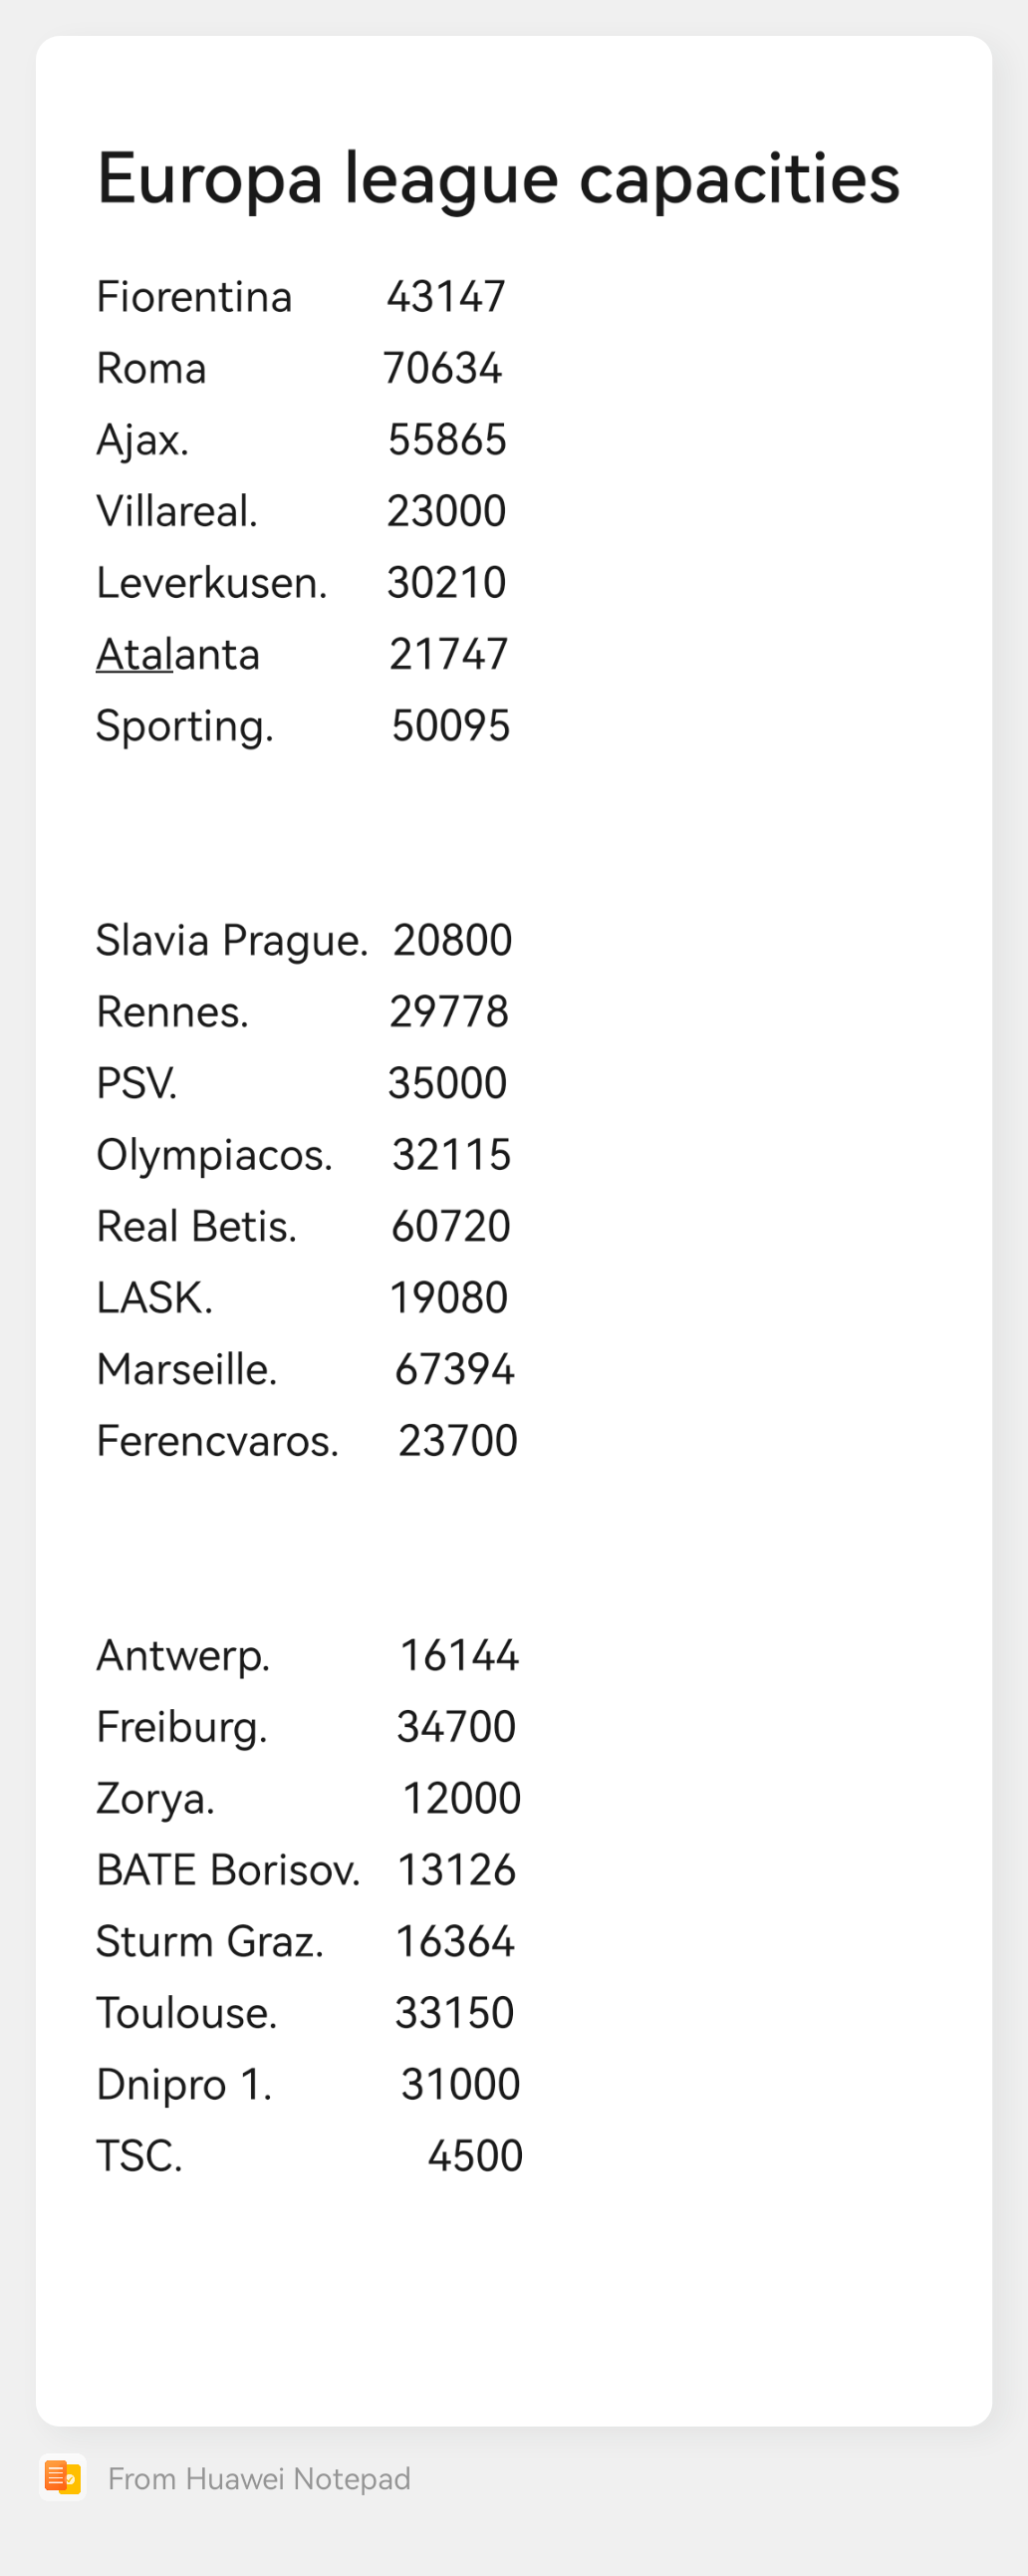
Task: Click Real Betis capacity 60720
Action: (x=450, y=1227)
